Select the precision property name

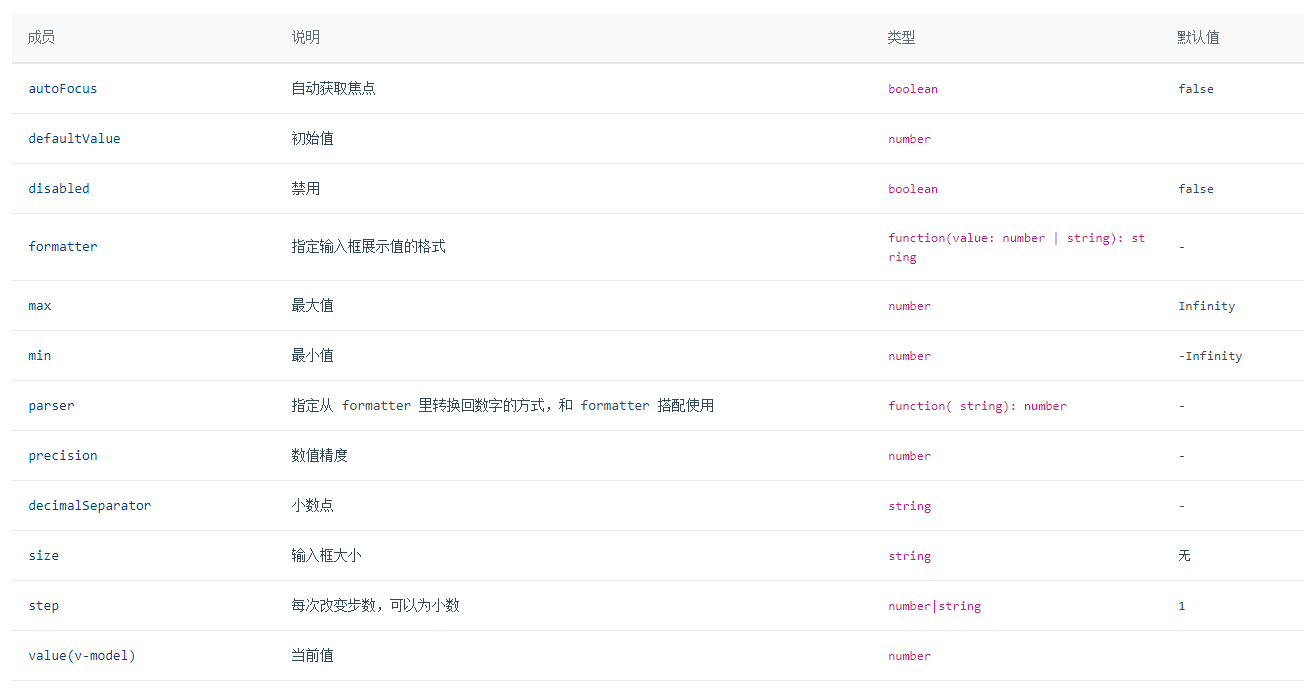[62, 455]
